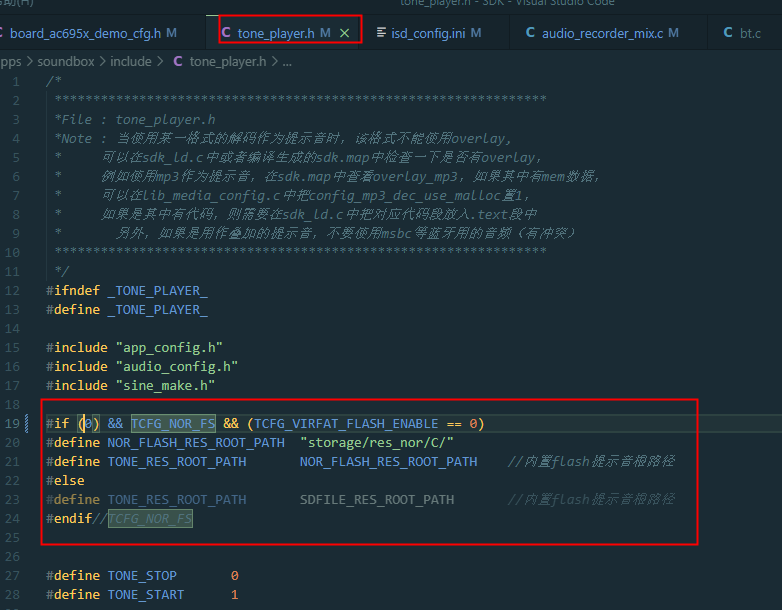This screenshot has width=782, height=610.
Task: Click soundbox in the breadcrumb path
Action: pos(66,61)
